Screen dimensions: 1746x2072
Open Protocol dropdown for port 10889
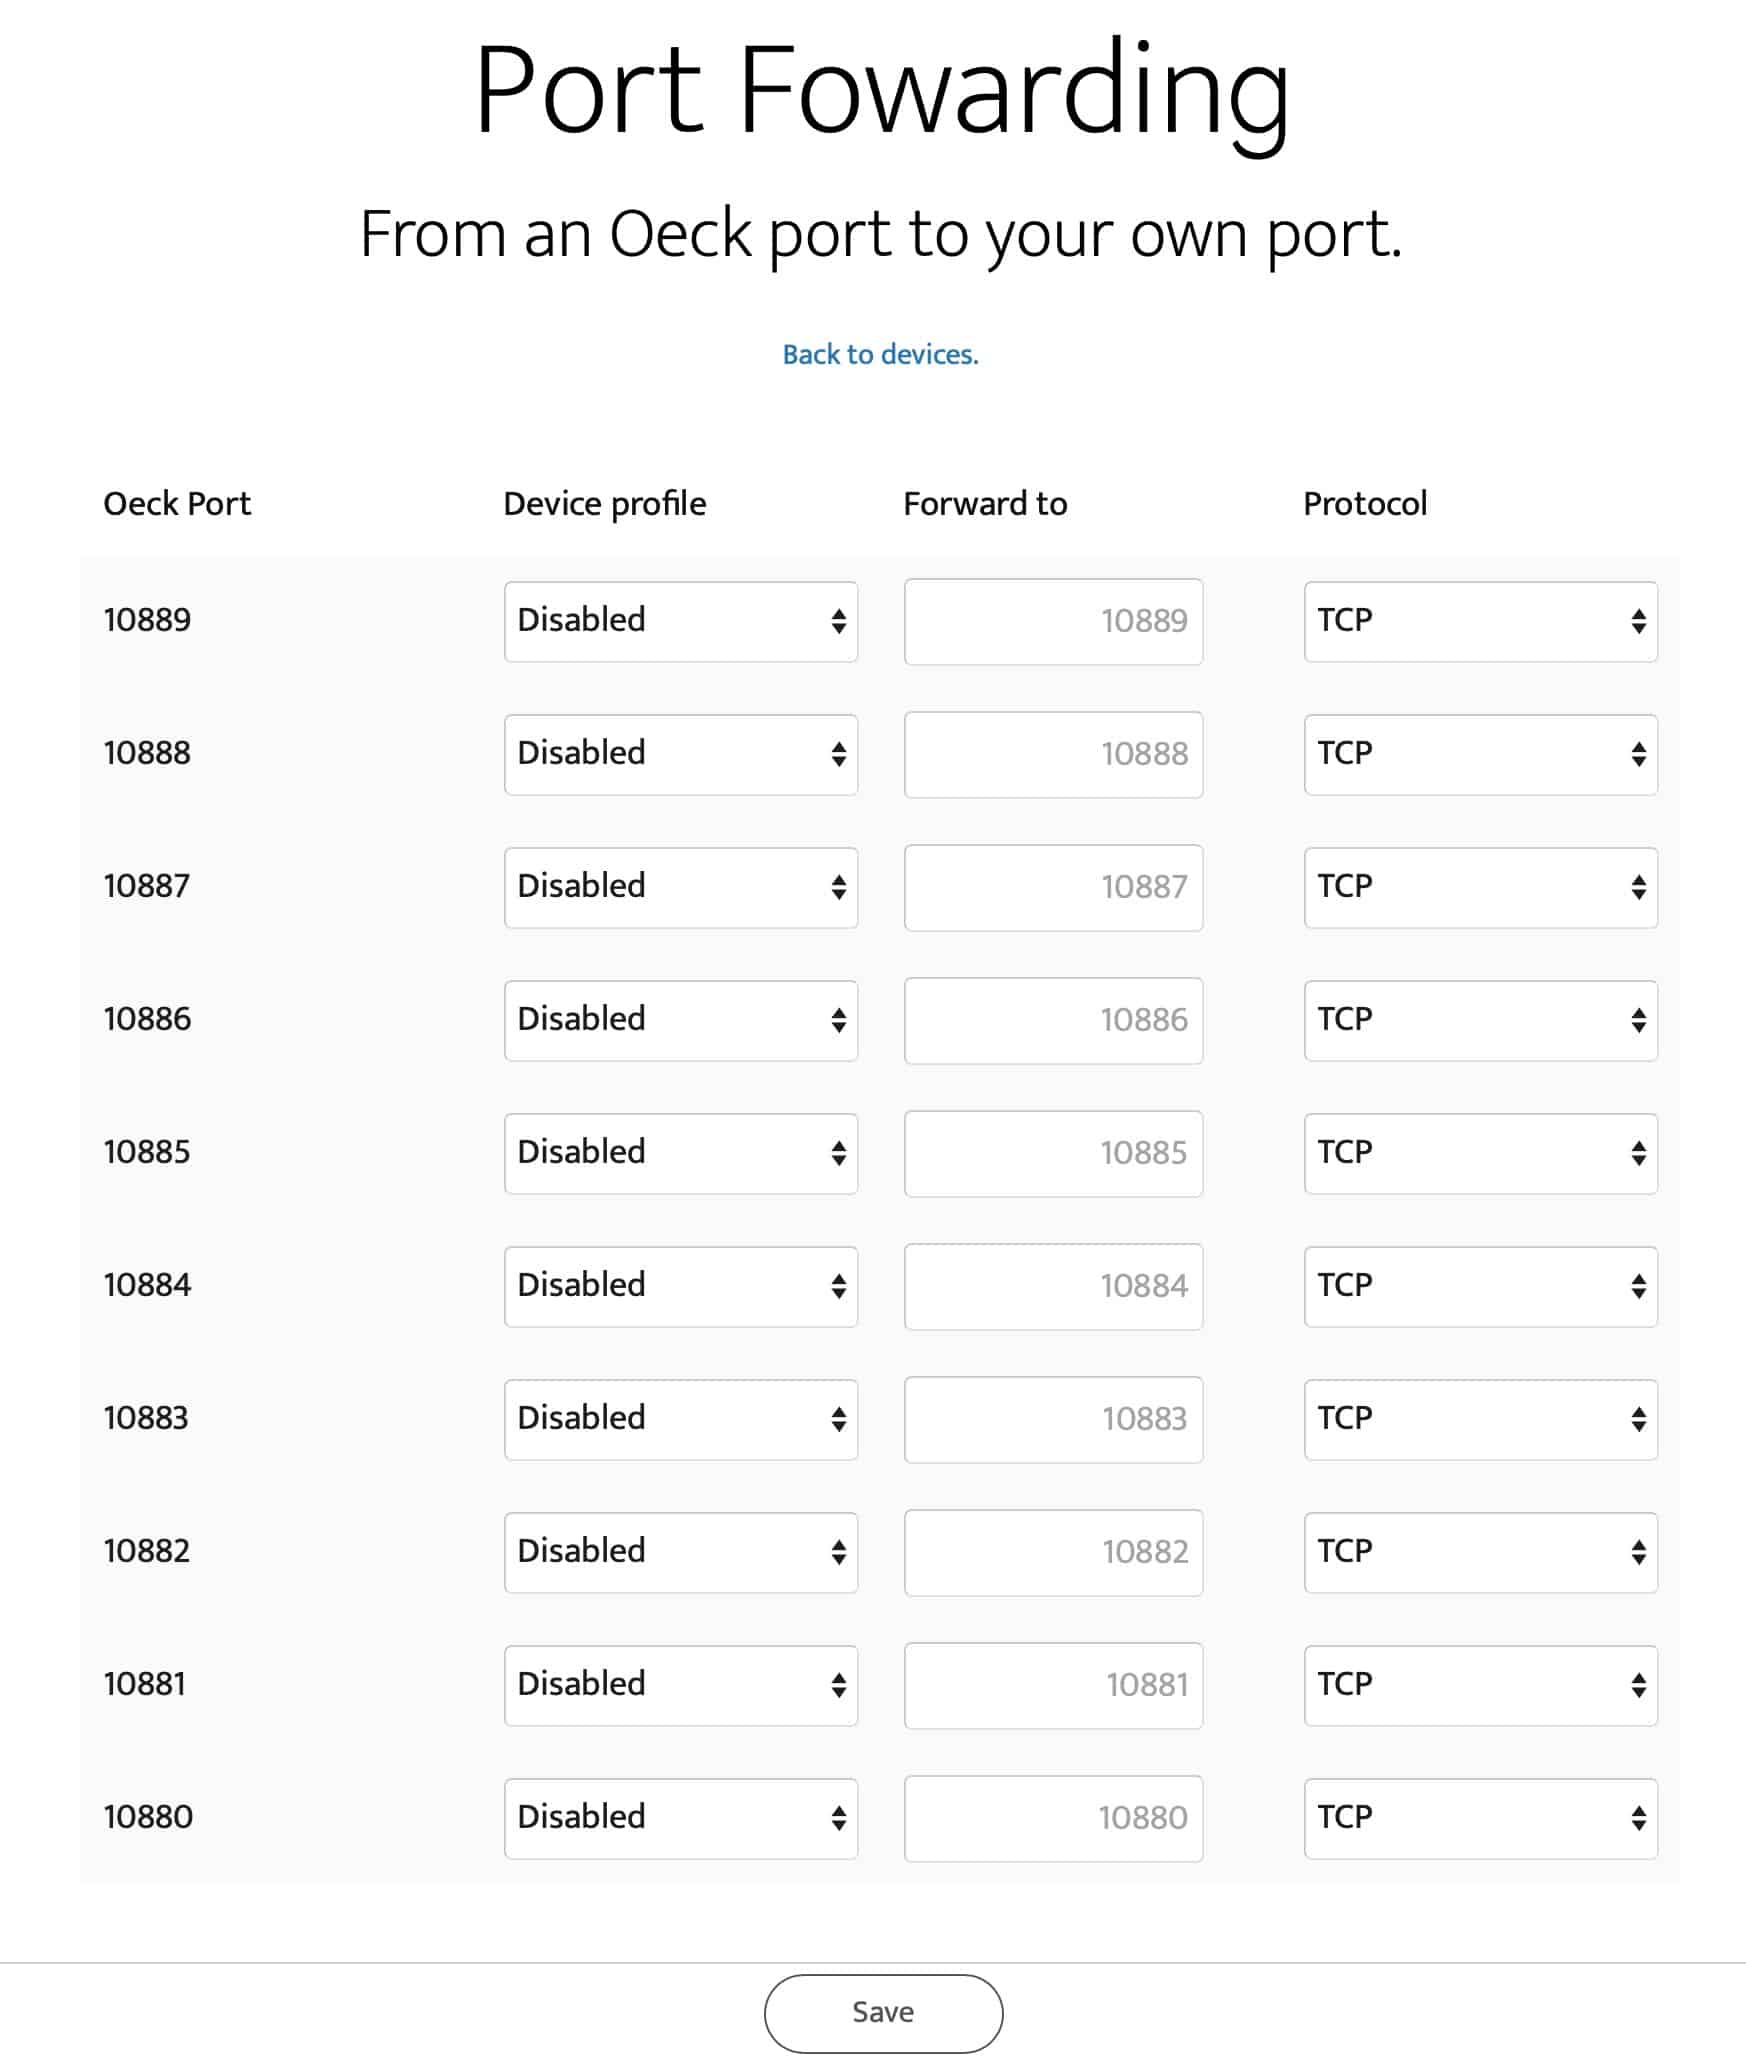1481,621
